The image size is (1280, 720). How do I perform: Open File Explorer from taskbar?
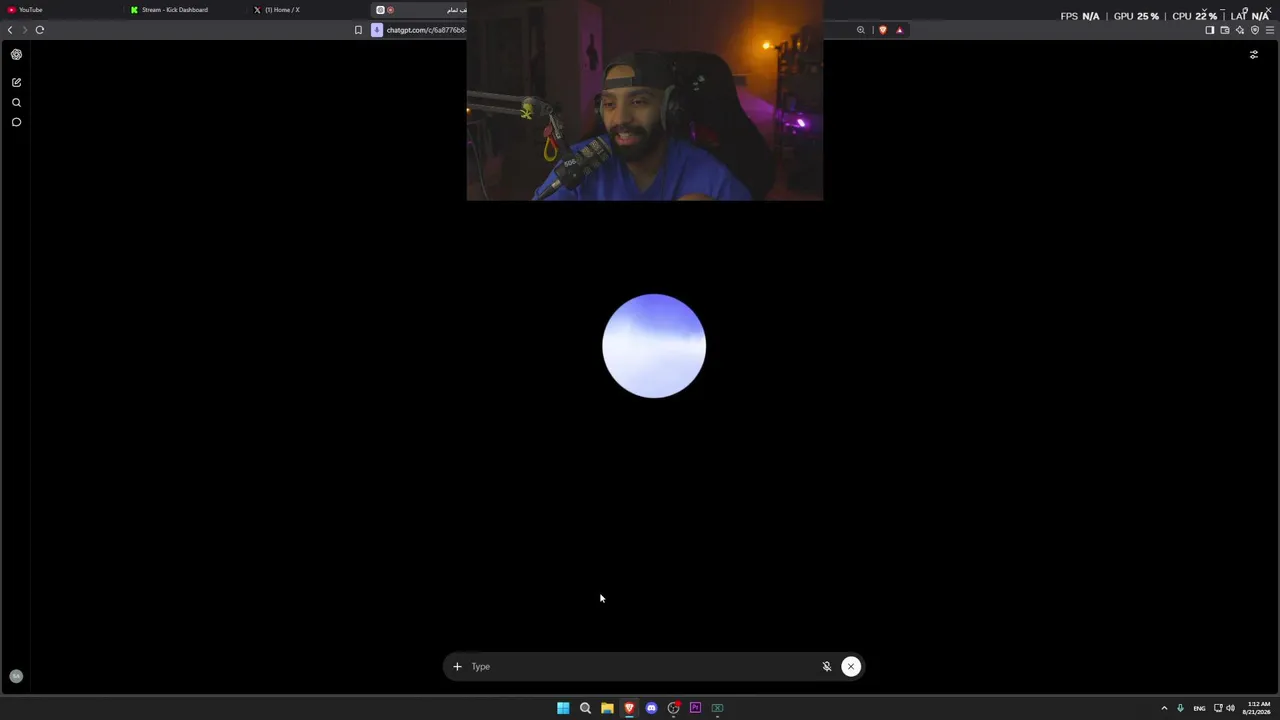click(607, 708)
